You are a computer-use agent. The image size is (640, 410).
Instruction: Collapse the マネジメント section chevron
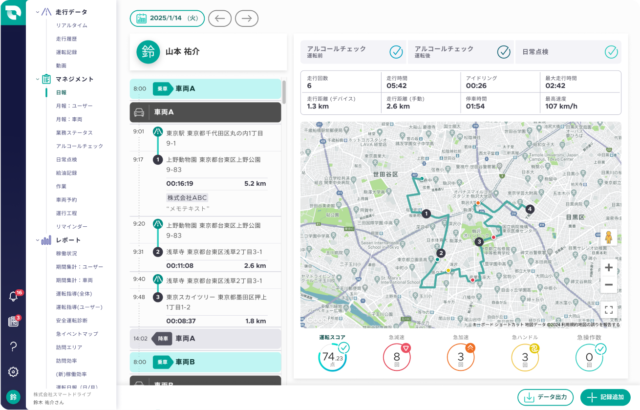[37, 79]
